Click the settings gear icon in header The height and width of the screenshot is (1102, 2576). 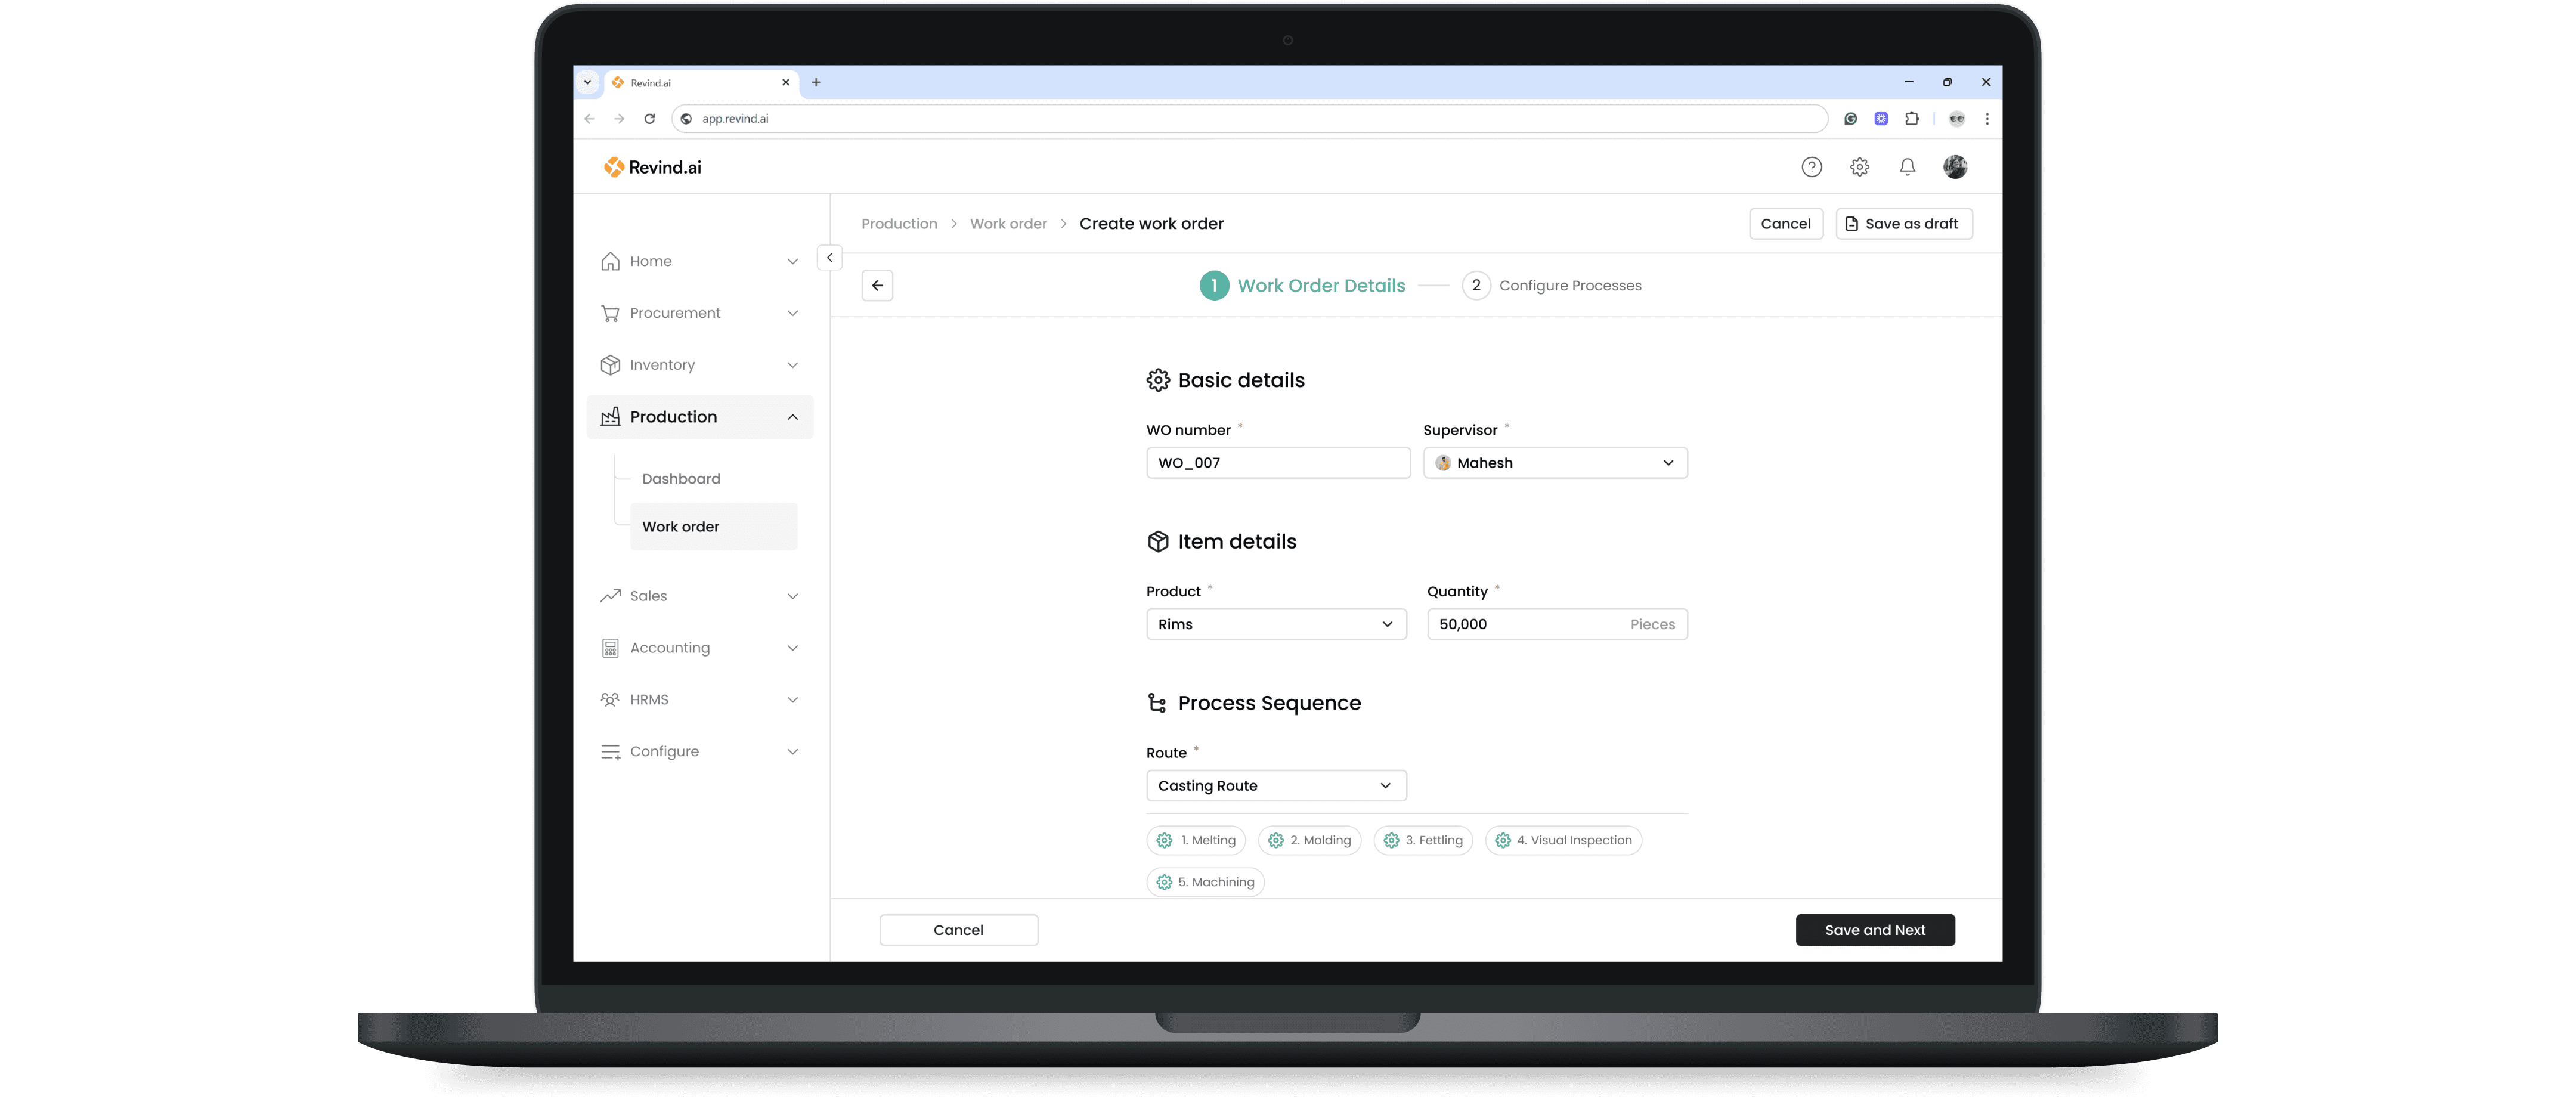(1859, 167)
